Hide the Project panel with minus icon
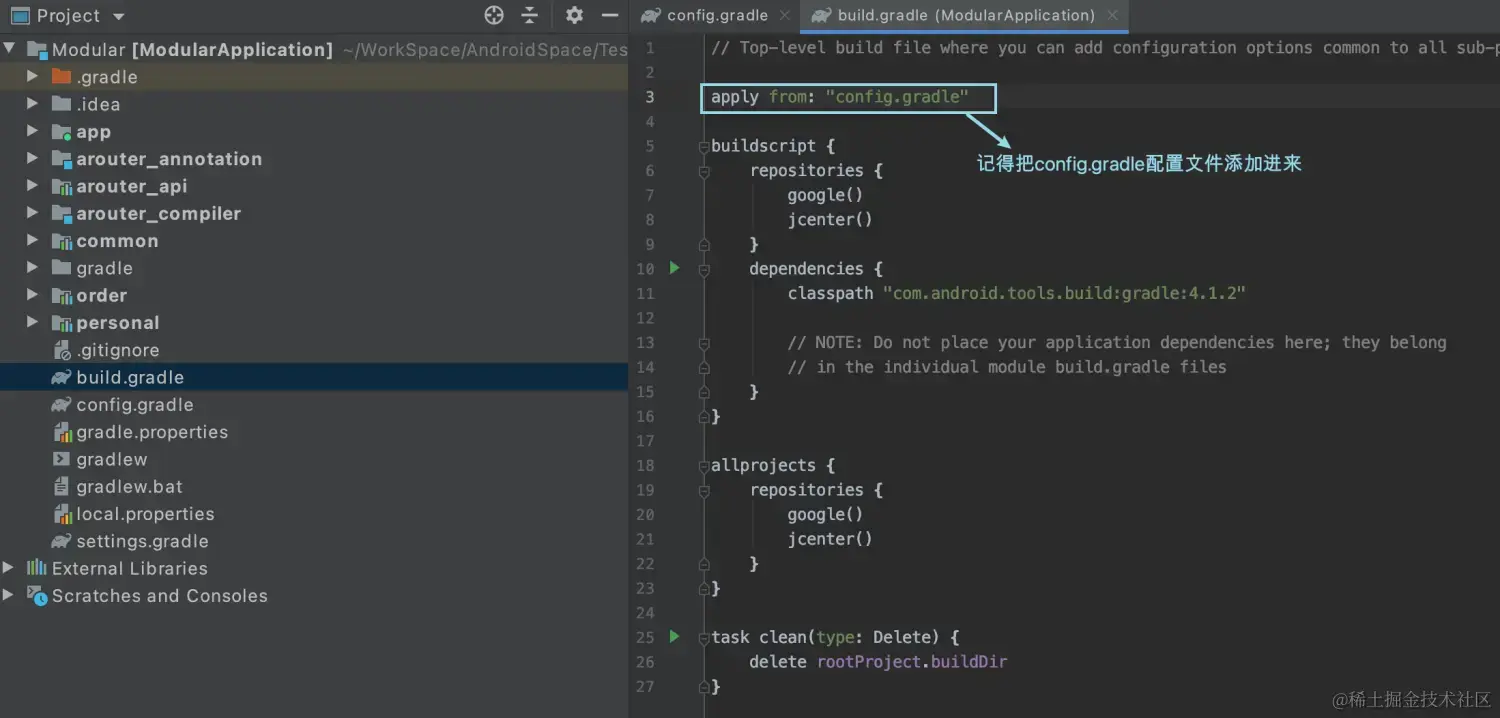The image size is (1500, 718). pos(610,15)
